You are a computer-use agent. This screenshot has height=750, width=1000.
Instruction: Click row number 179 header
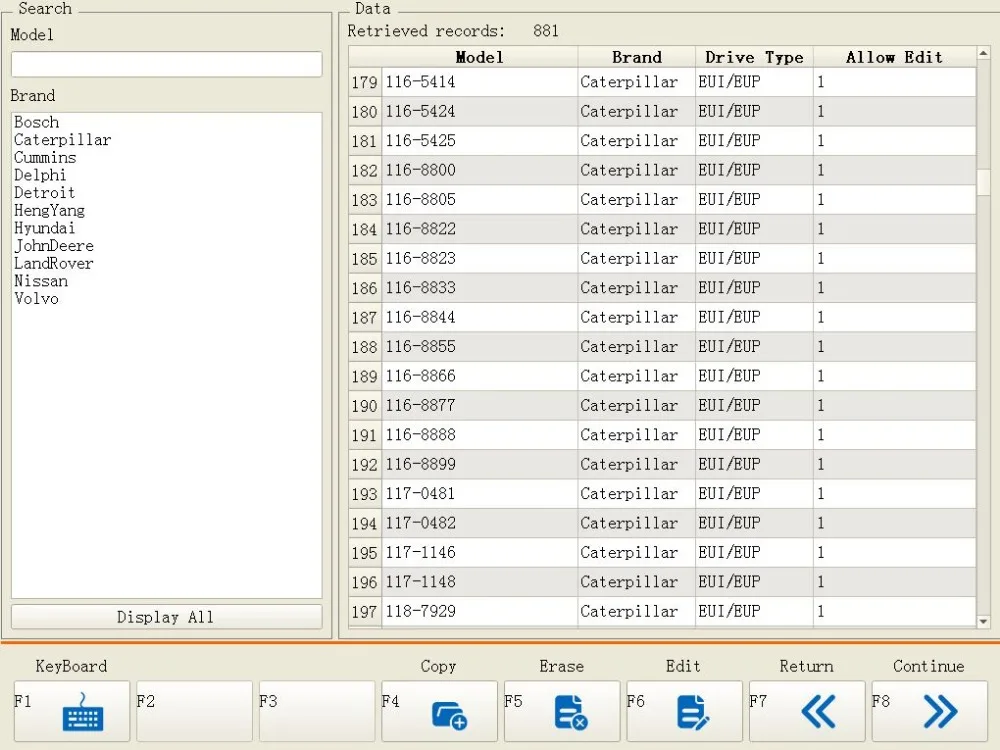point(365,82)
